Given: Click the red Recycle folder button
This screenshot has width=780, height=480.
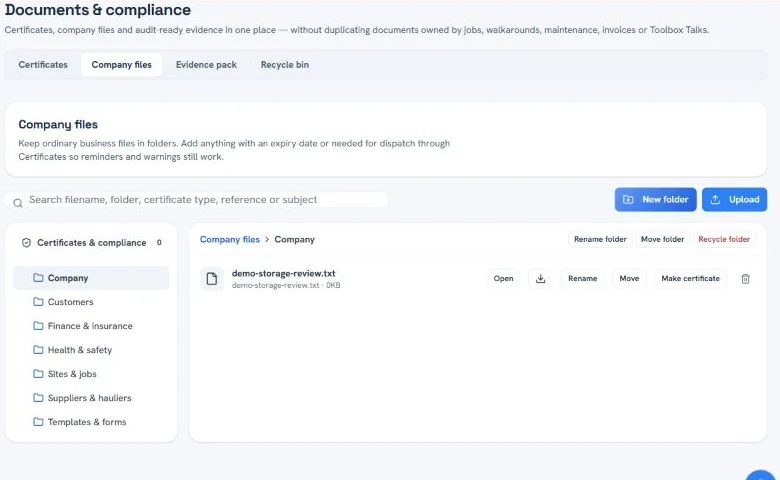Looking at the screenshot, I should (x=724, y=239).
